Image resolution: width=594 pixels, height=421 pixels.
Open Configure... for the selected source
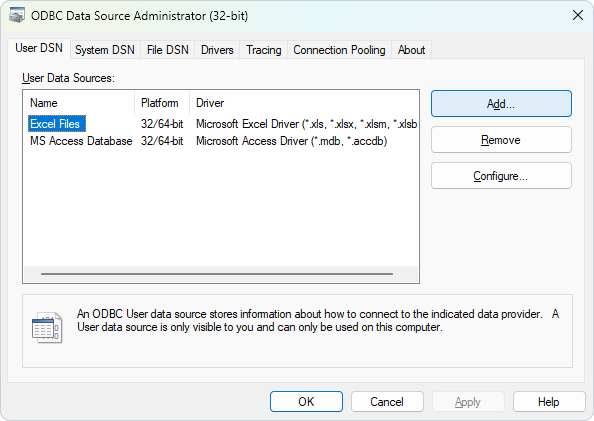pyautogui.click(x=501, y=176)
